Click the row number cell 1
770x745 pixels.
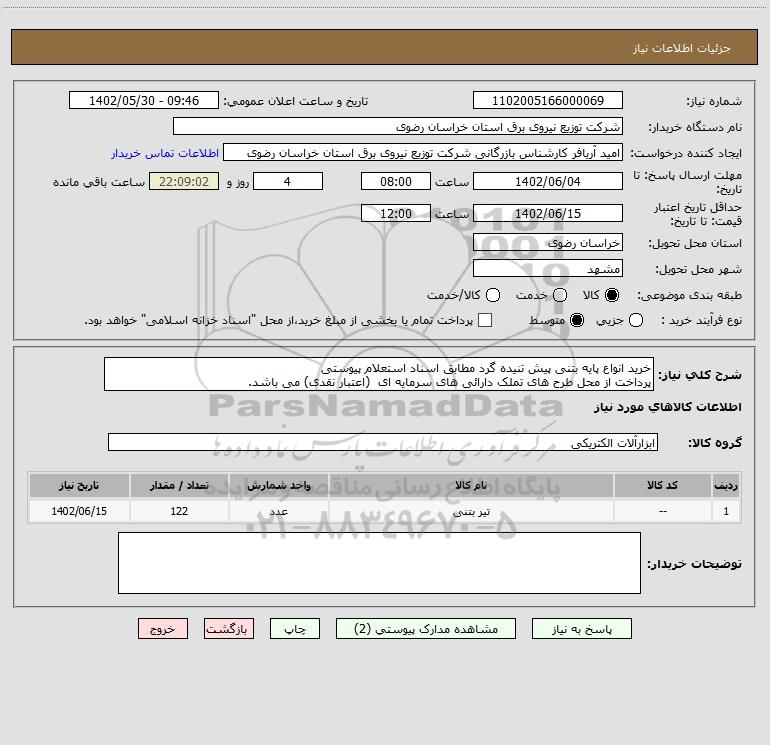point(726,511)
